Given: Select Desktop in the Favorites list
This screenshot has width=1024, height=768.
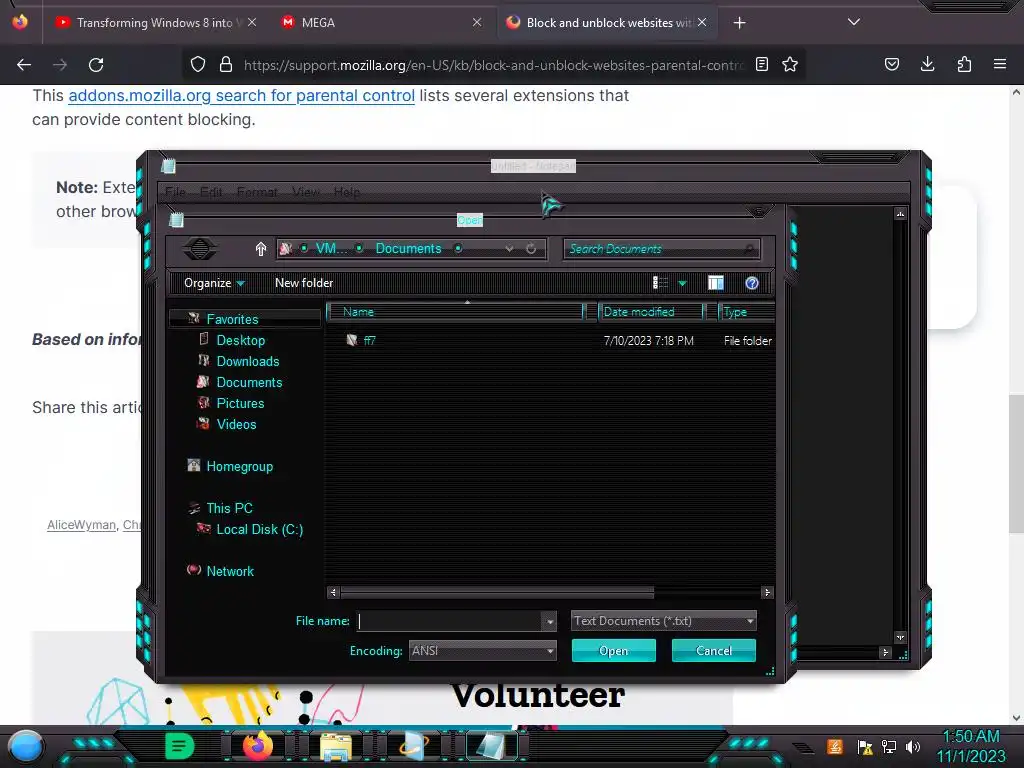Looking at the screenshot, I should pos(240,340).
